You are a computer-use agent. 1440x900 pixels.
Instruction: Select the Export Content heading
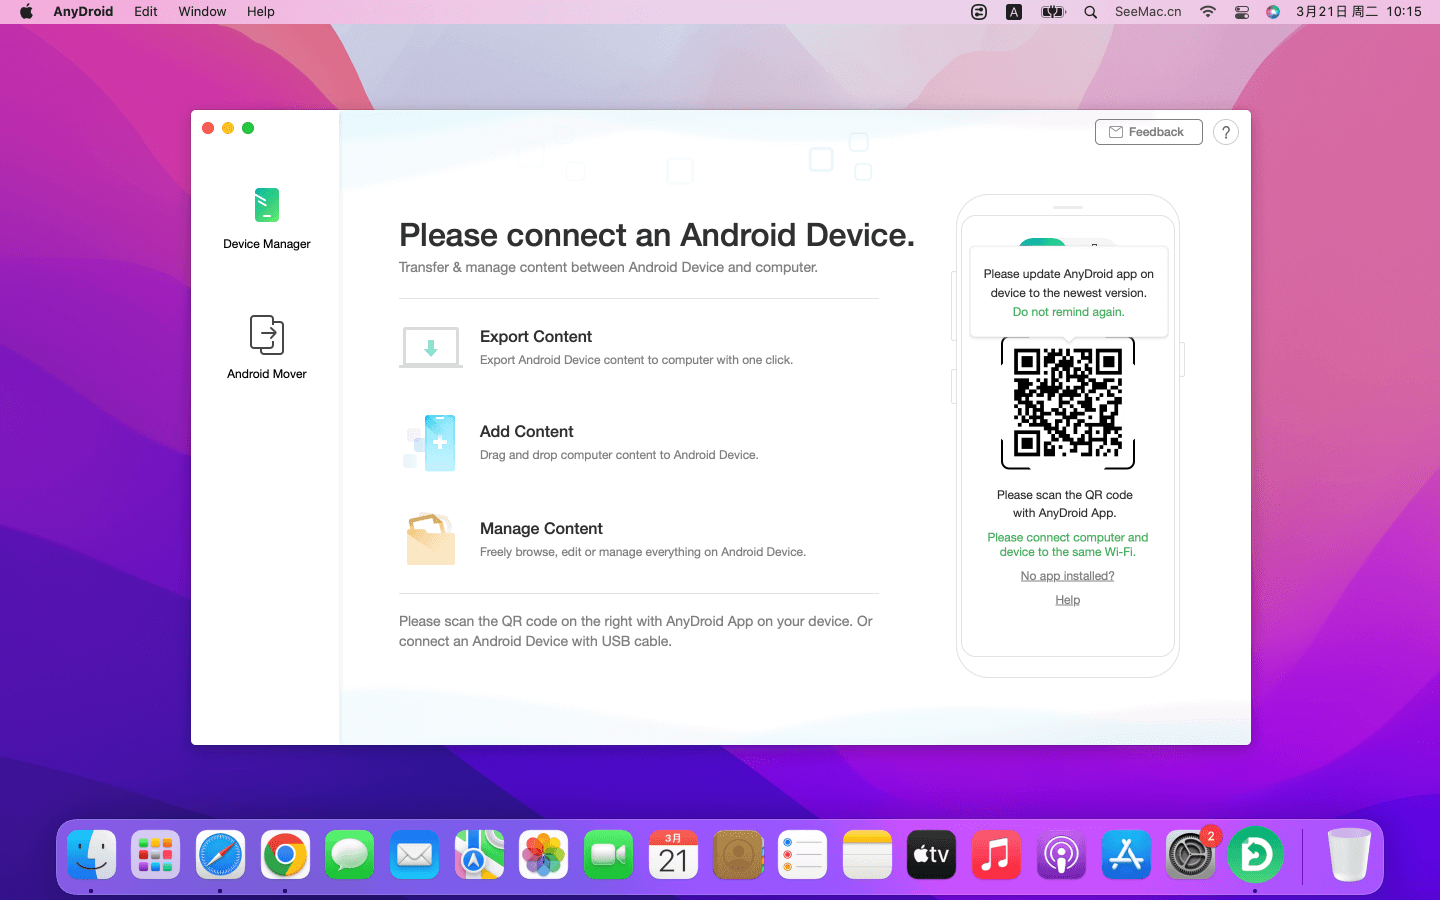[x=536, y=337]
